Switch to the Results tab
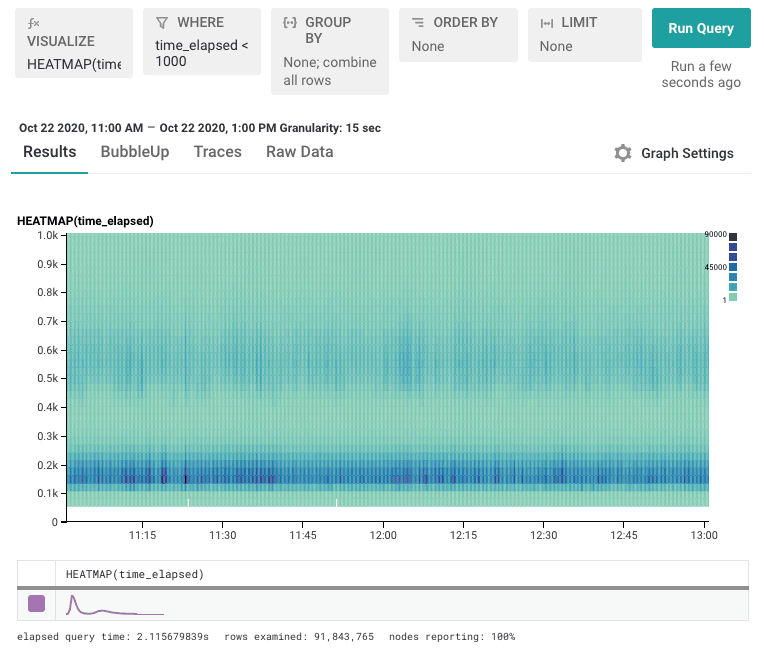 pyautogui.click(x=49, y=152)
